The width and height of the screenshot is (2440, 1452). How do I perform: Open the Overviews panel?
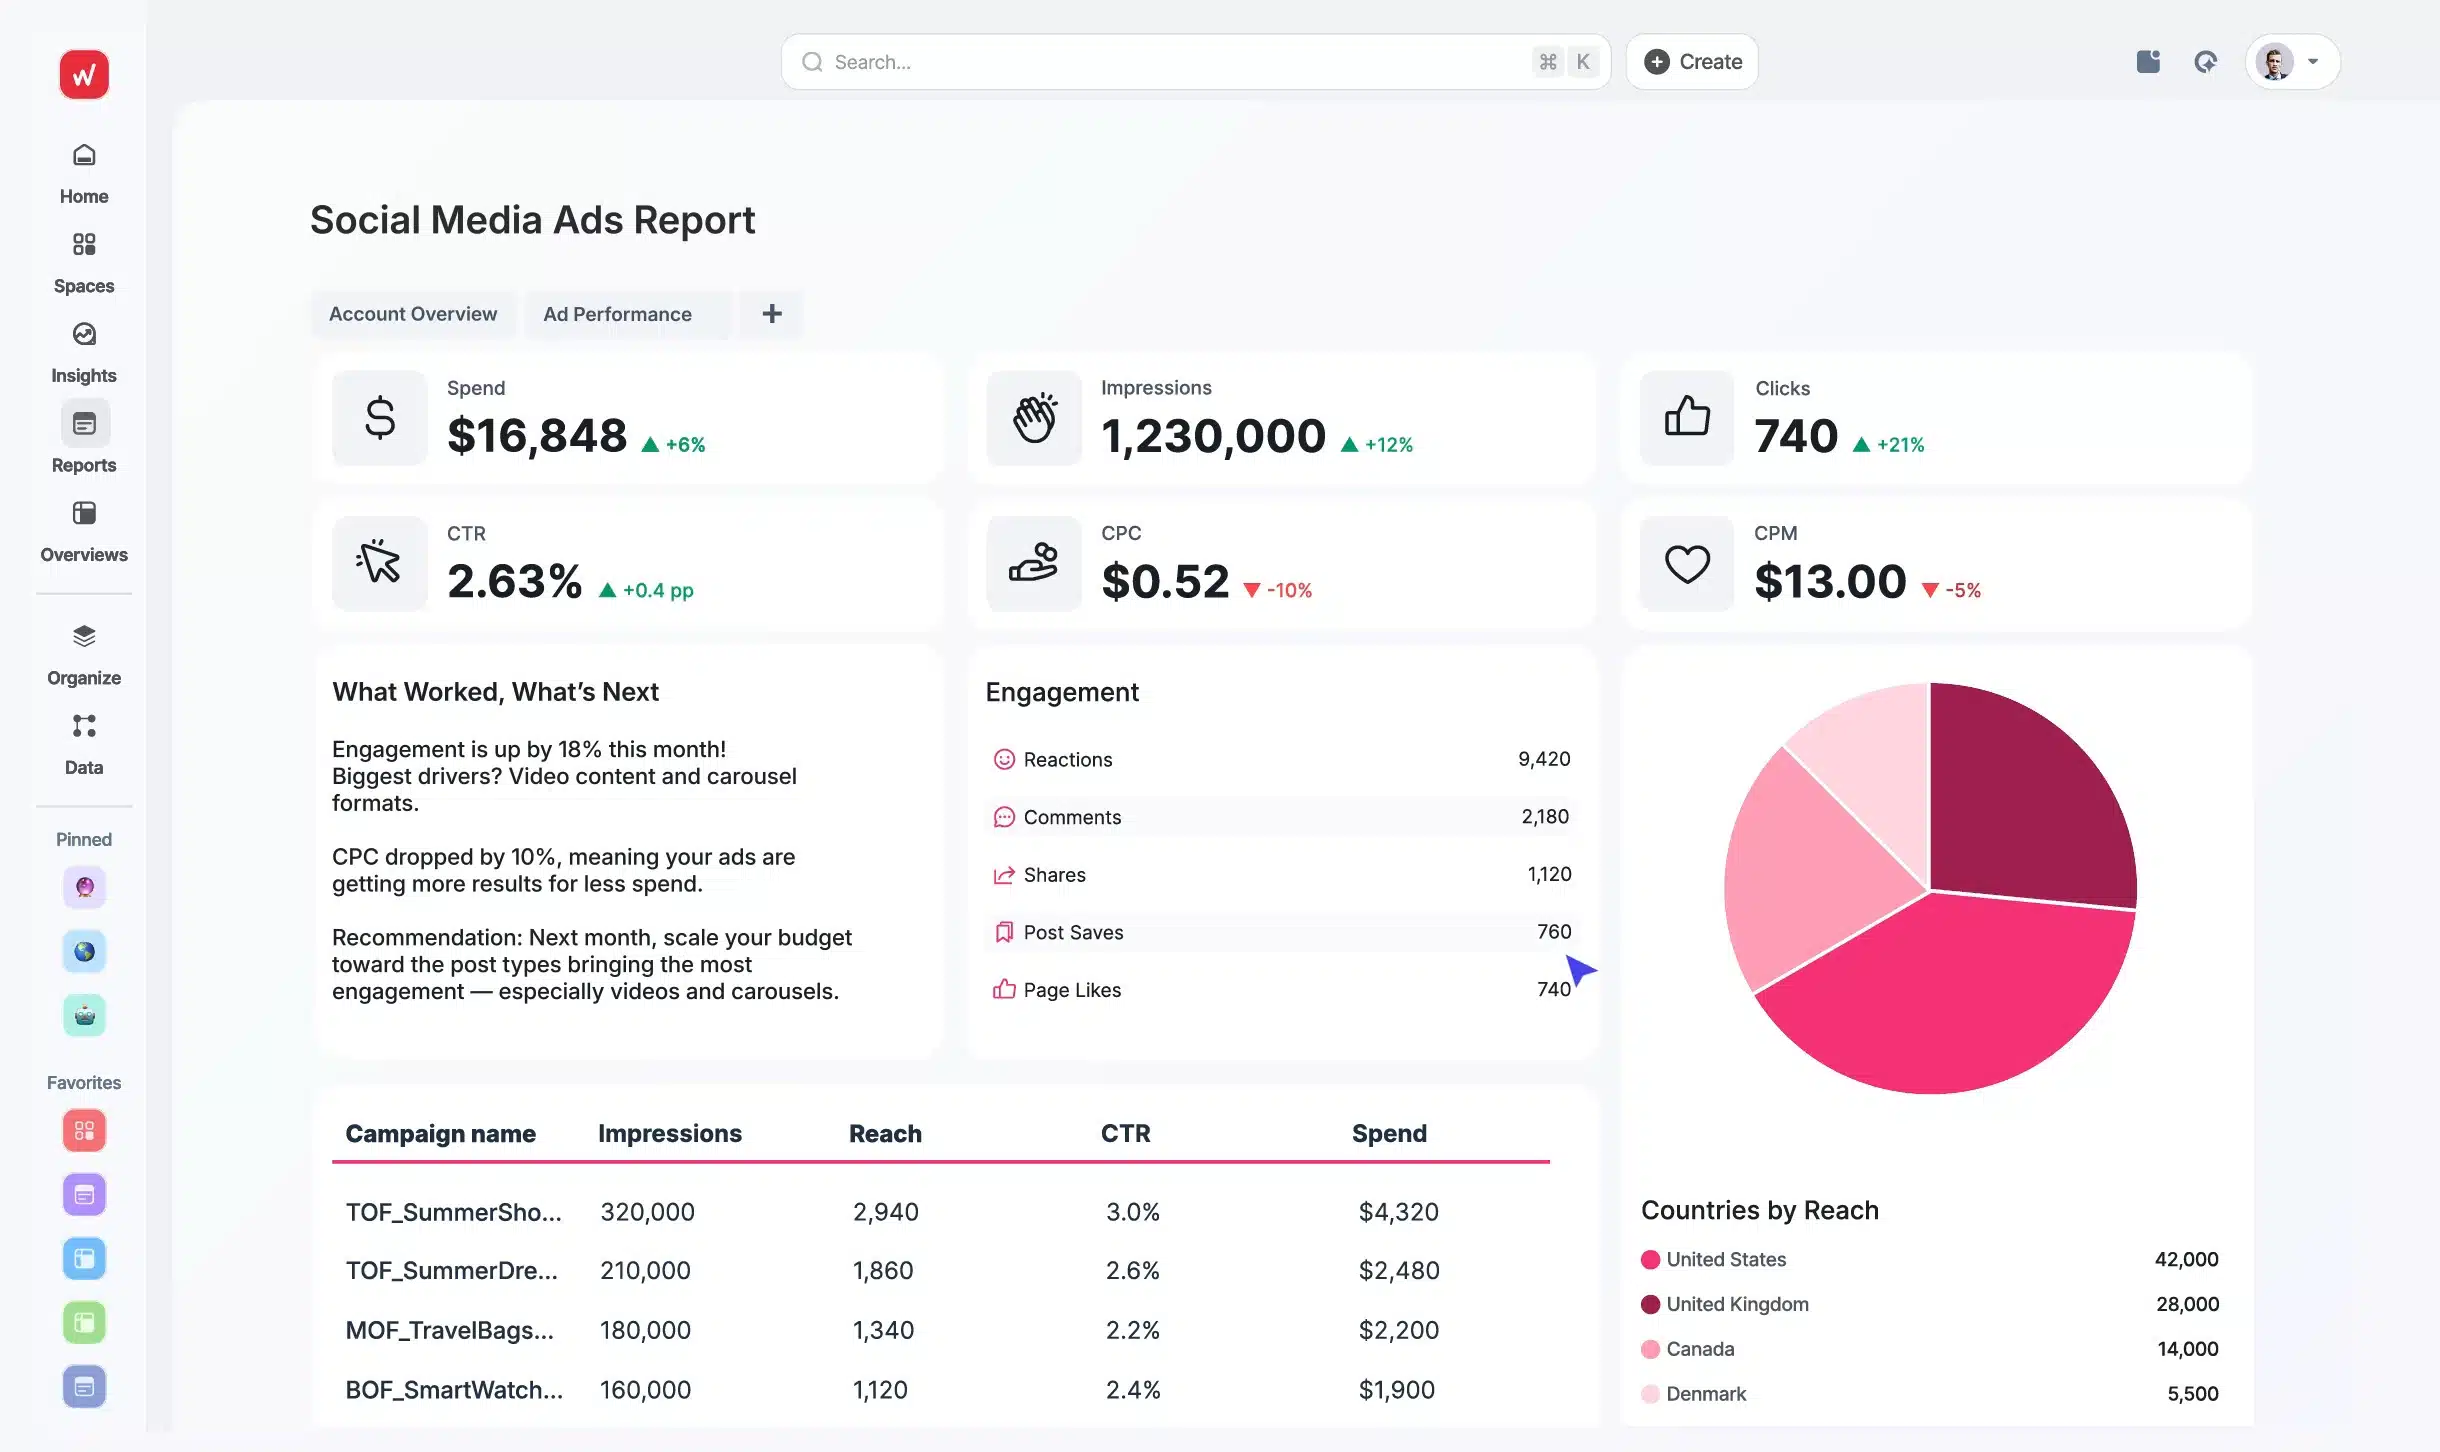click(83, 513)
